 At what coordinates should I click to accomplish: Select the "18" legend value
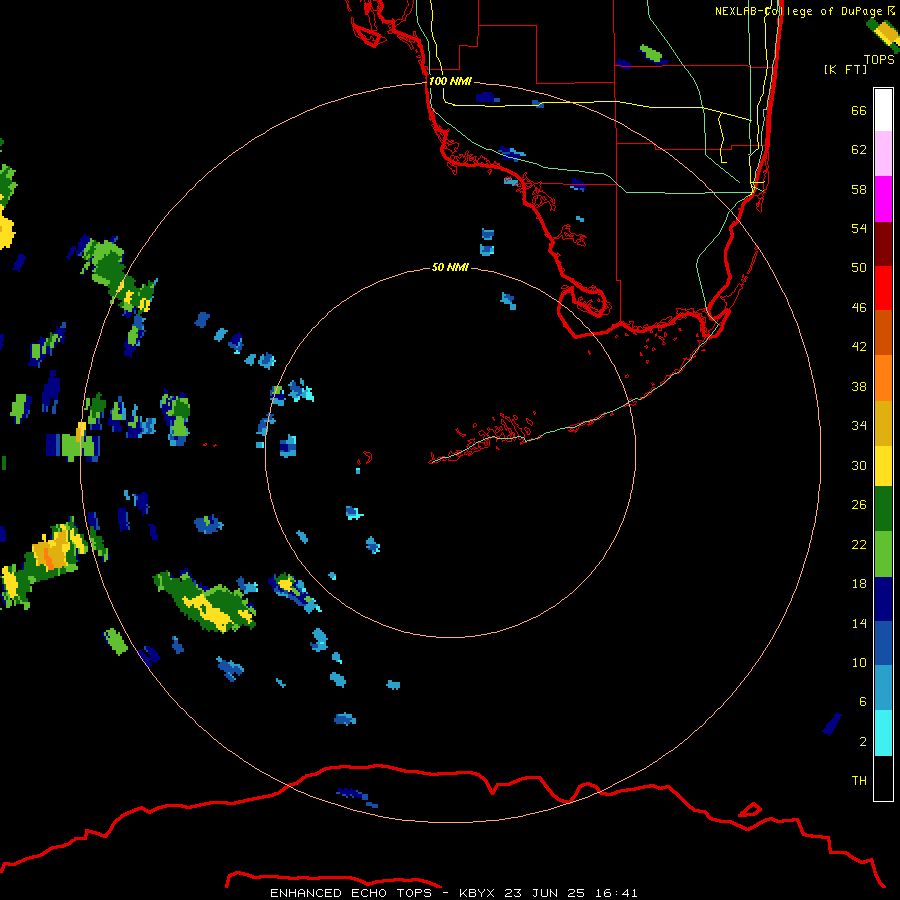point(859,584)
